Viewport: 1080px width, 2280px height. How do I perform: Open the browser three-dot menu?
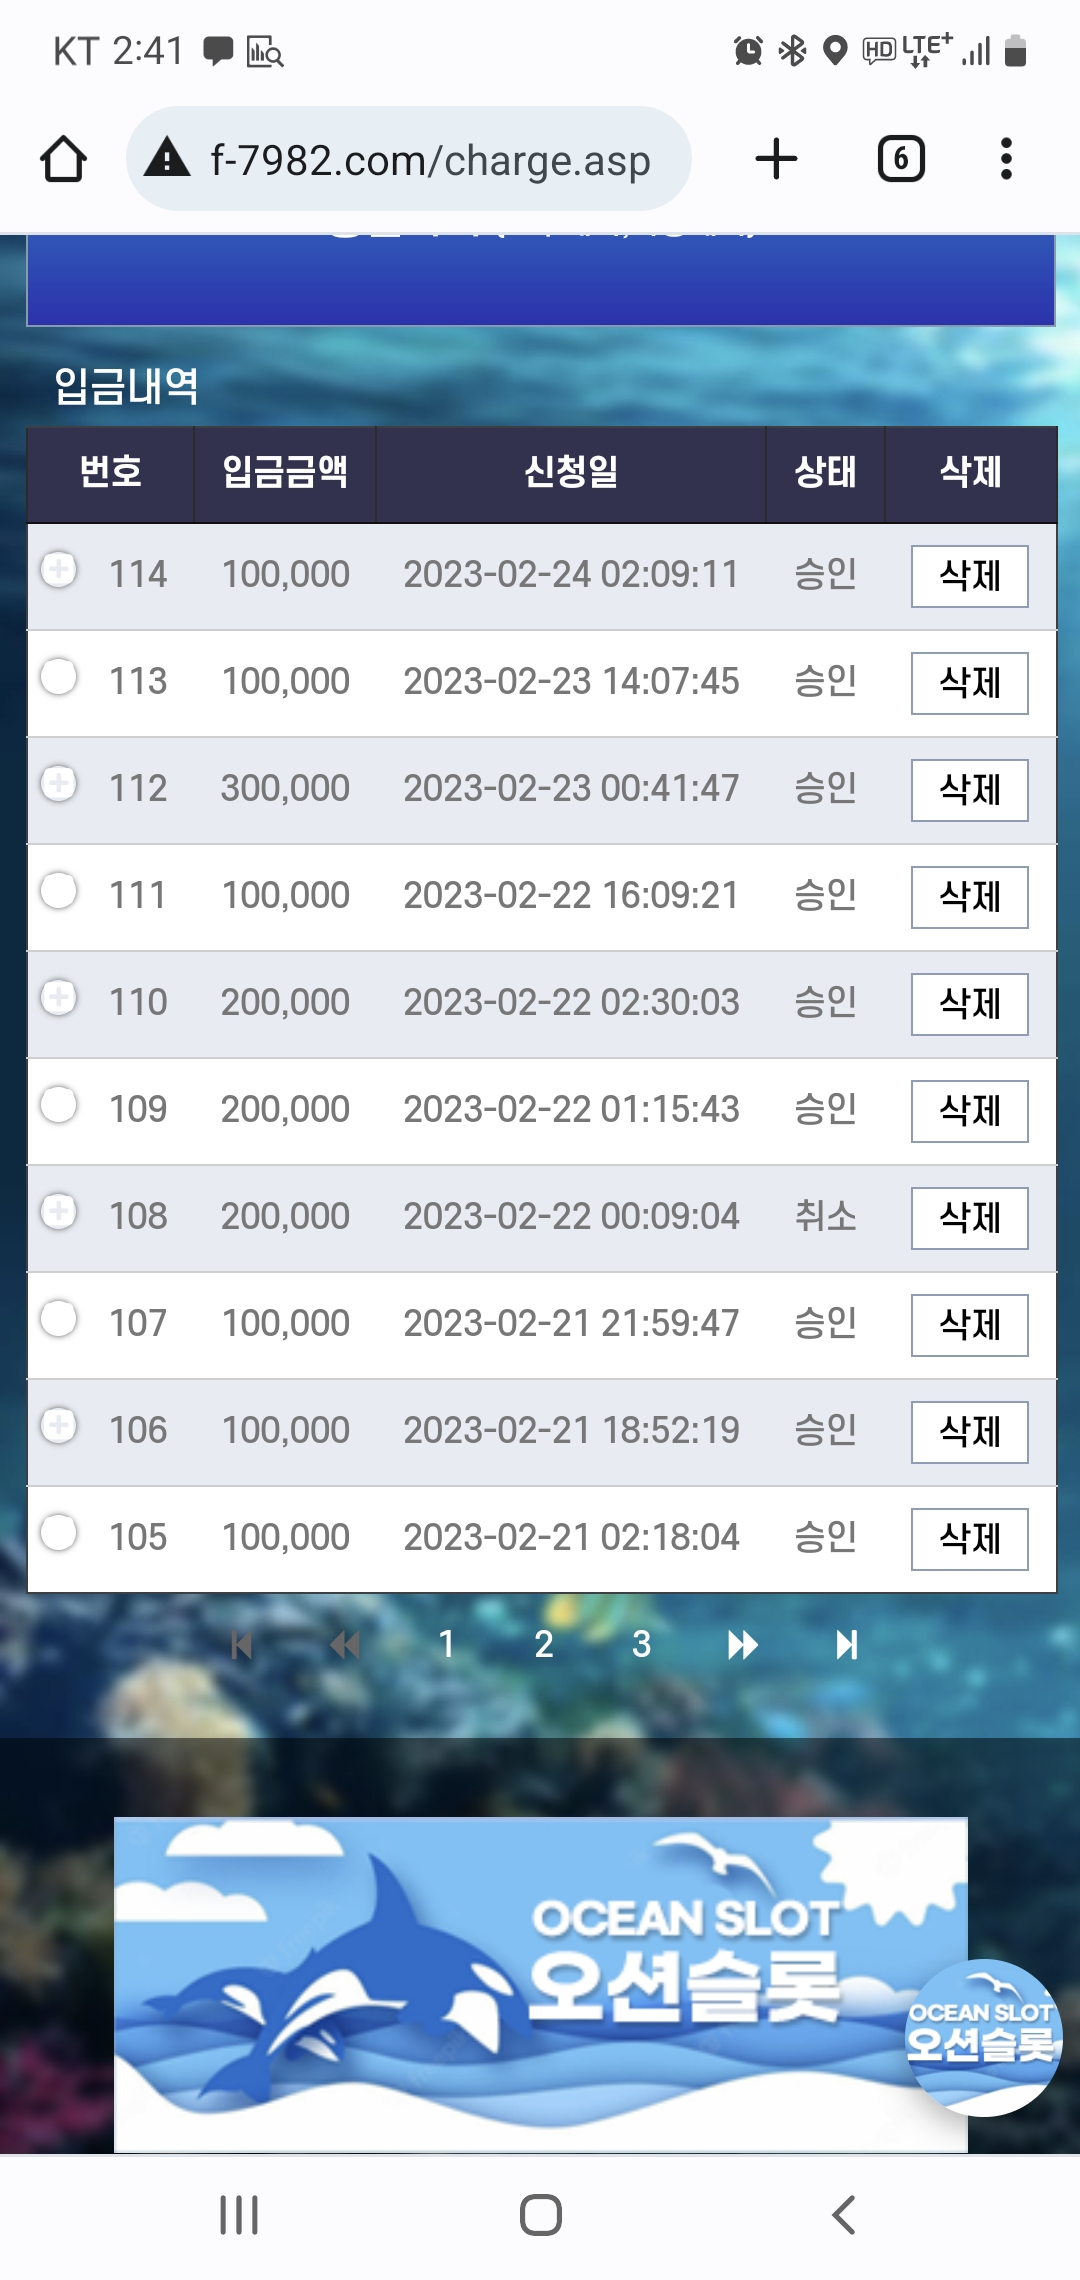(1006, 159)
